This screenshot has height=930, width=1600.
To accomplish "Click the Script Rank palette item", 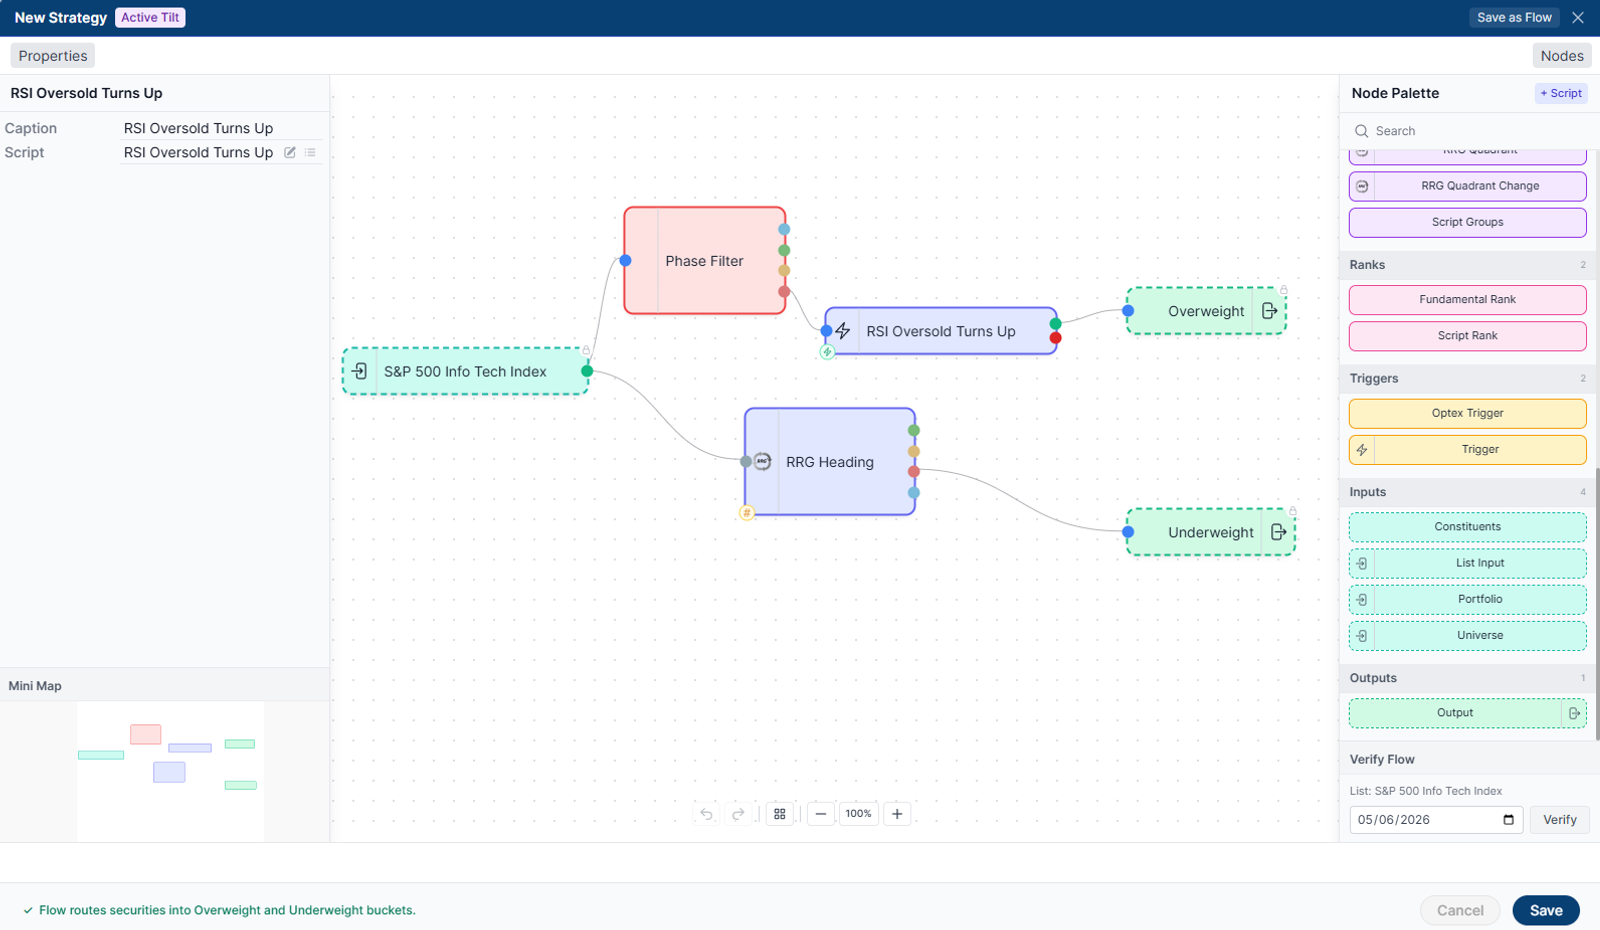I will pyautogui.click(x=1468, y=336).
